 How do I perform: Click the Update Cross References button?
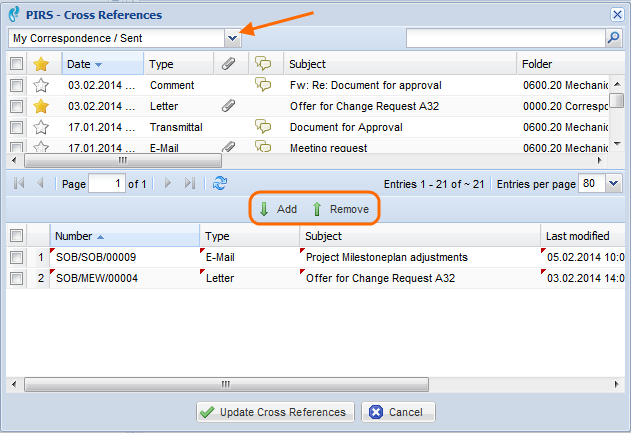274,412
